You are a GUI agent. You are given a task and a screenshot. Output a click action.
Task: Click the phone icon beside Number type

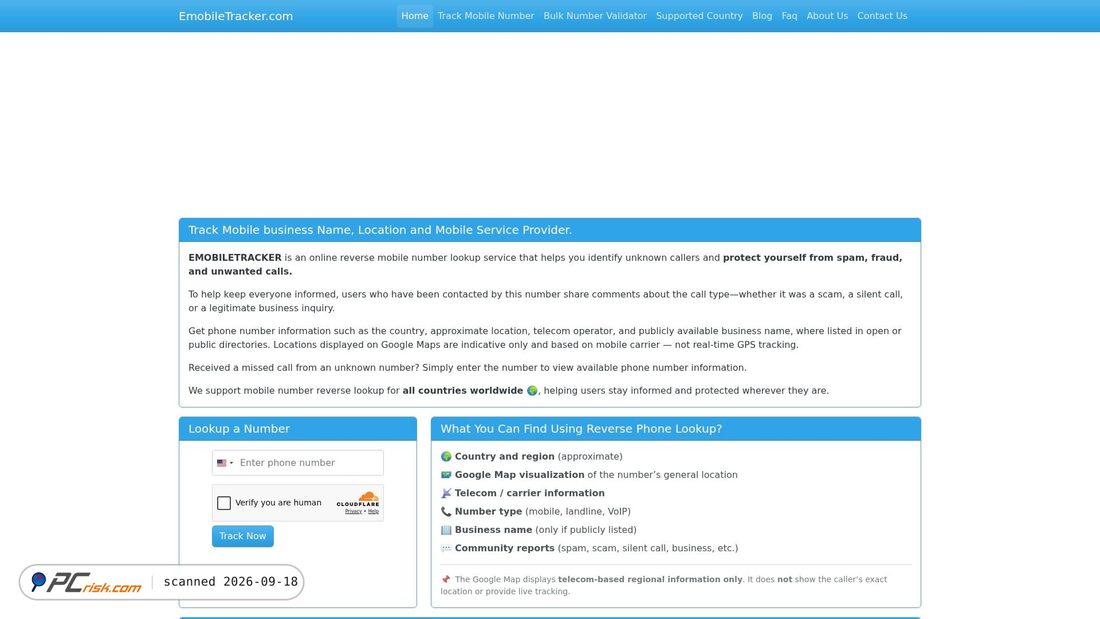point(446,512)
